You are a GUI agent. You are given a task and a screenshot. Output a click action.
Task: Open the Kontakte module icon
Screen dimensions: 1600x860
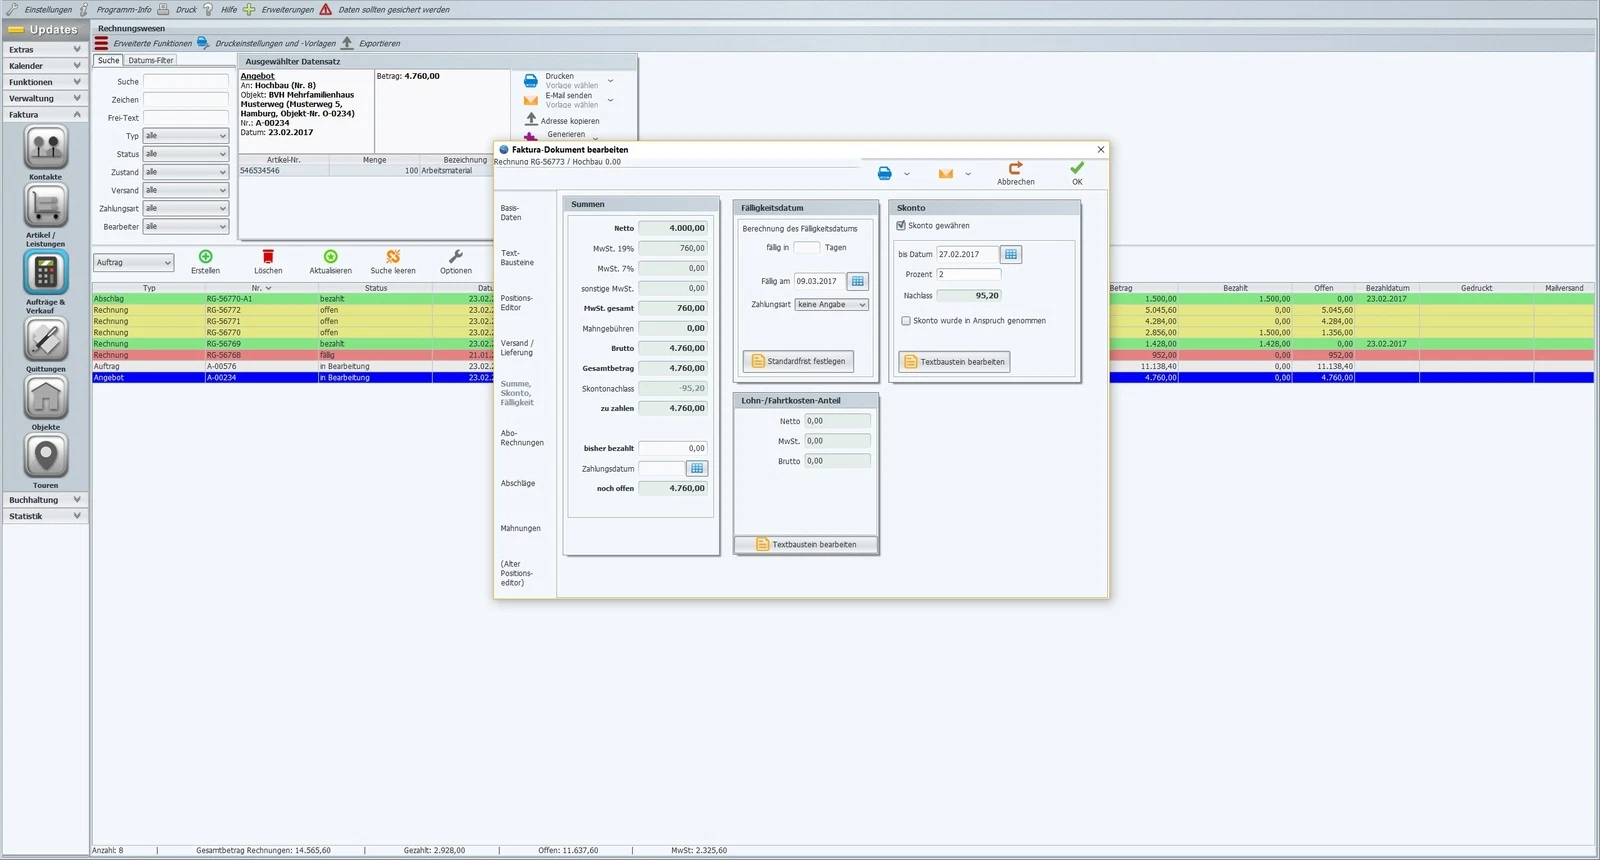[x=46, y=148]
